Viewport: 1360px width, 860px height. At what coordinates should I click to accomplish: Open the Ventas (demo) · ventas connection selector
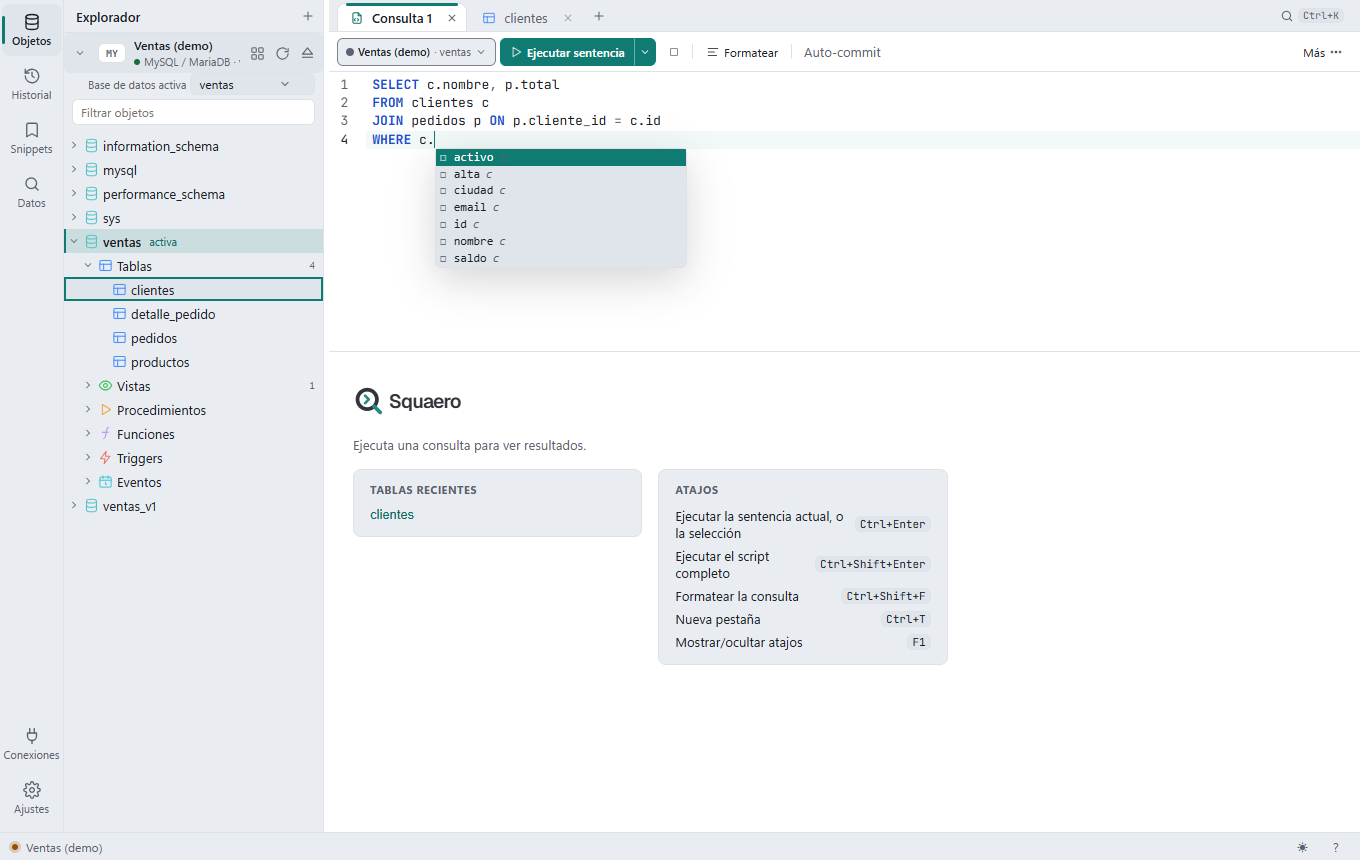(x=416, y=52)
